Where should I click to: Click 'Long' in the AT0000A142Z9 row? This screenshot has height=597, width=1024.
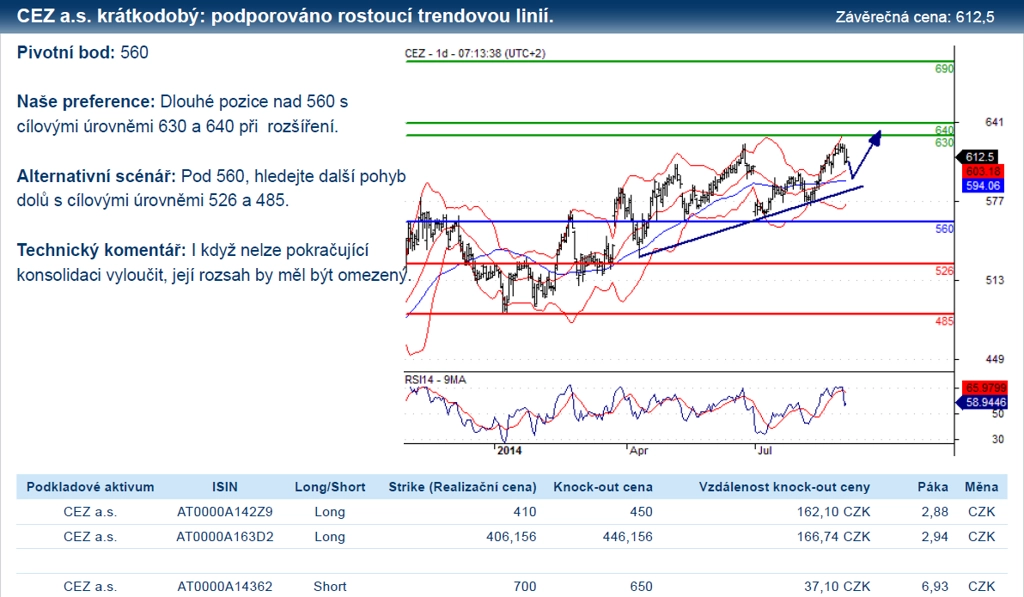point(330,511)
